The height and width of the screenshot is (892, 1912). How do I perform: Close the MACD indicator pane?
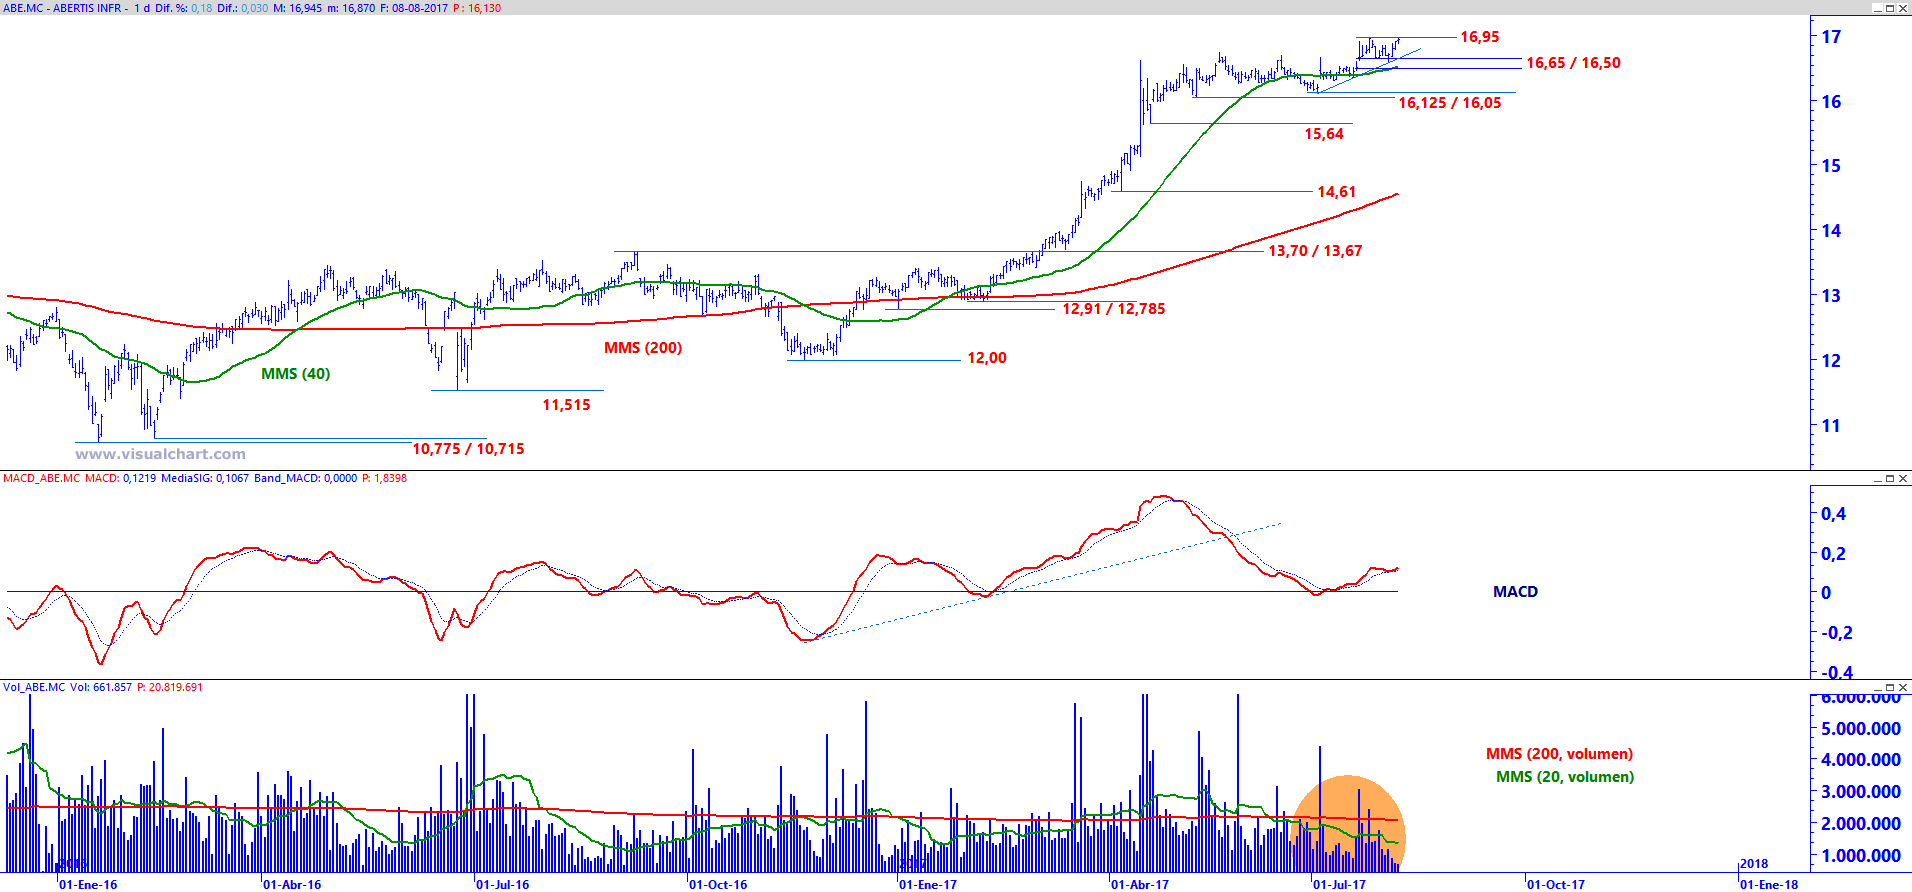(1903, 478)
